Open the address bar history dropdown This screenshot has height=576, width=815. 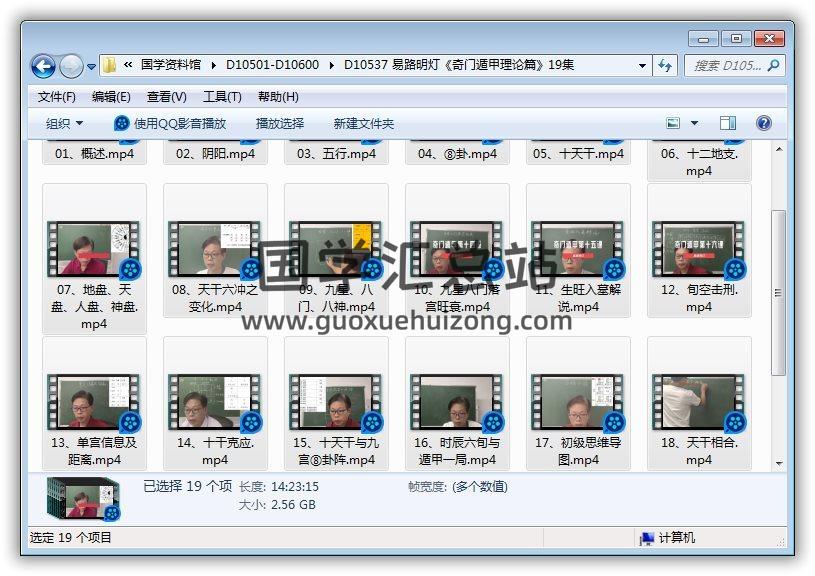[x=642, y=66]
